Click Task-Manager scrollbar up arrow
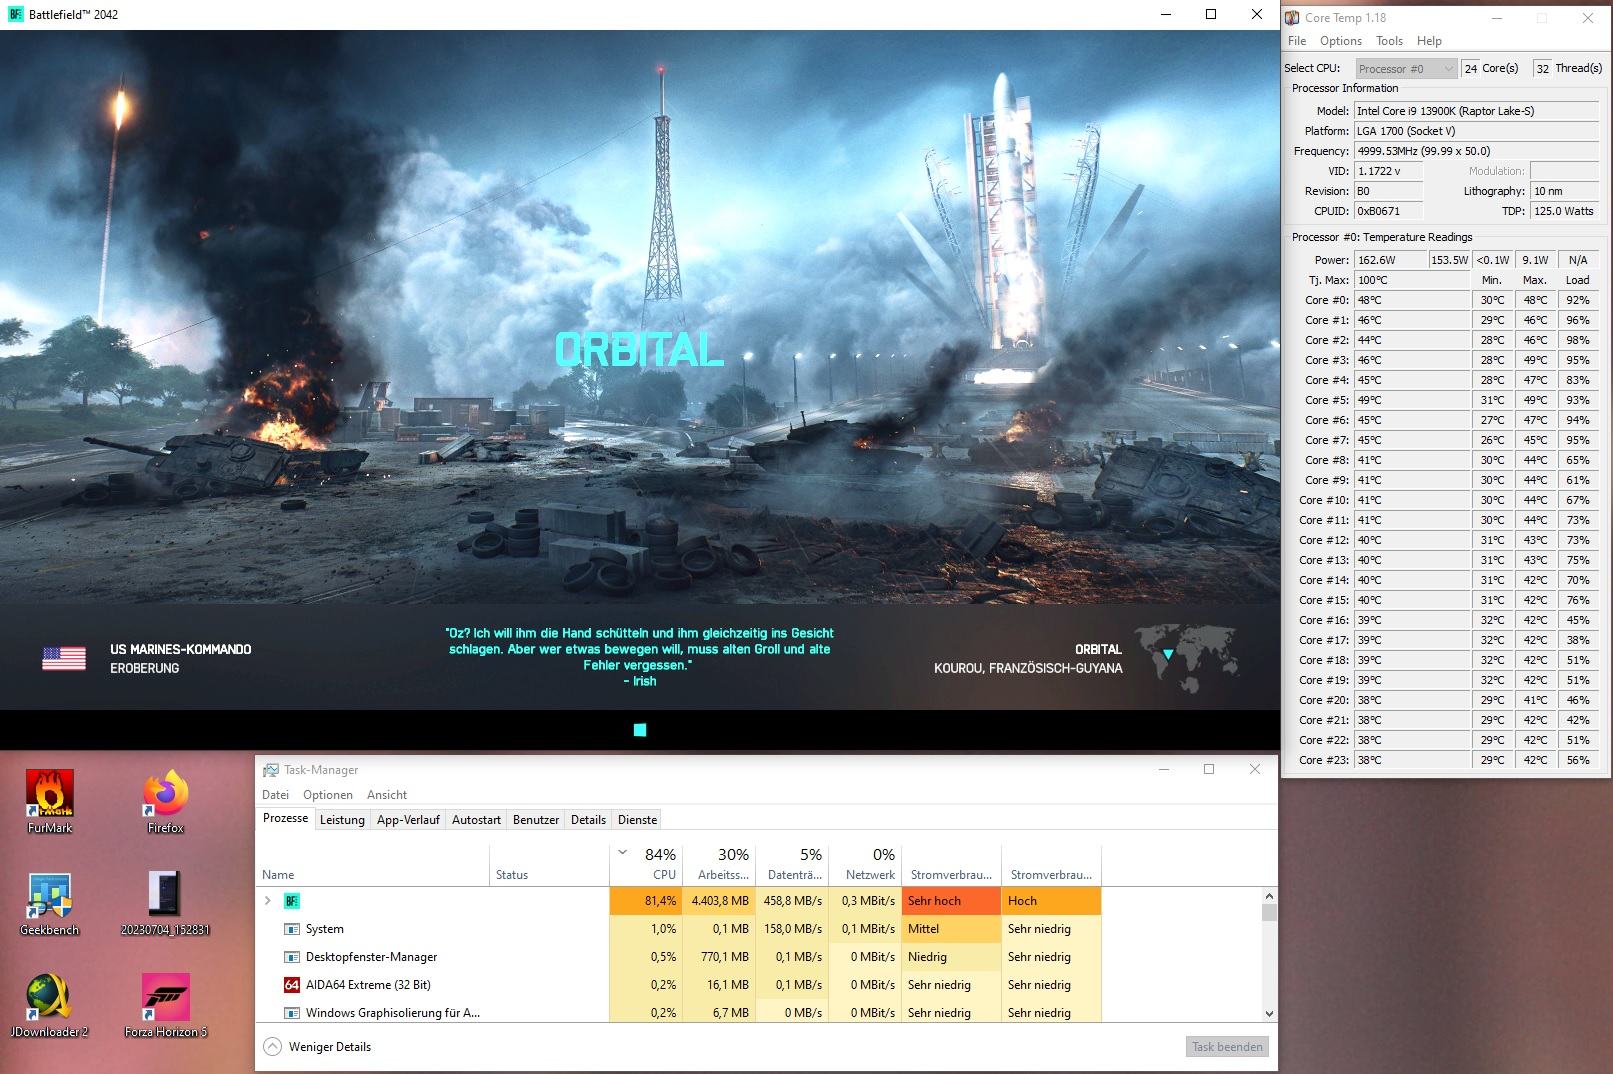Viewport: 1613px width, 1074px height. pos(1269,896)
